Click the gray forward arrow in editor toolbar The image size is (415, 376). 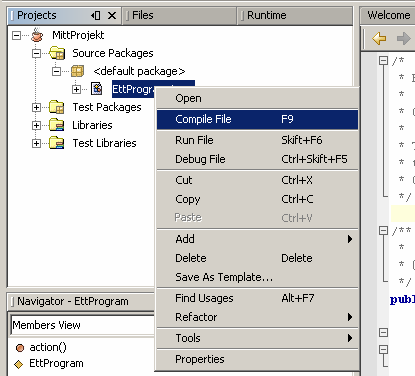pos(403,38)
